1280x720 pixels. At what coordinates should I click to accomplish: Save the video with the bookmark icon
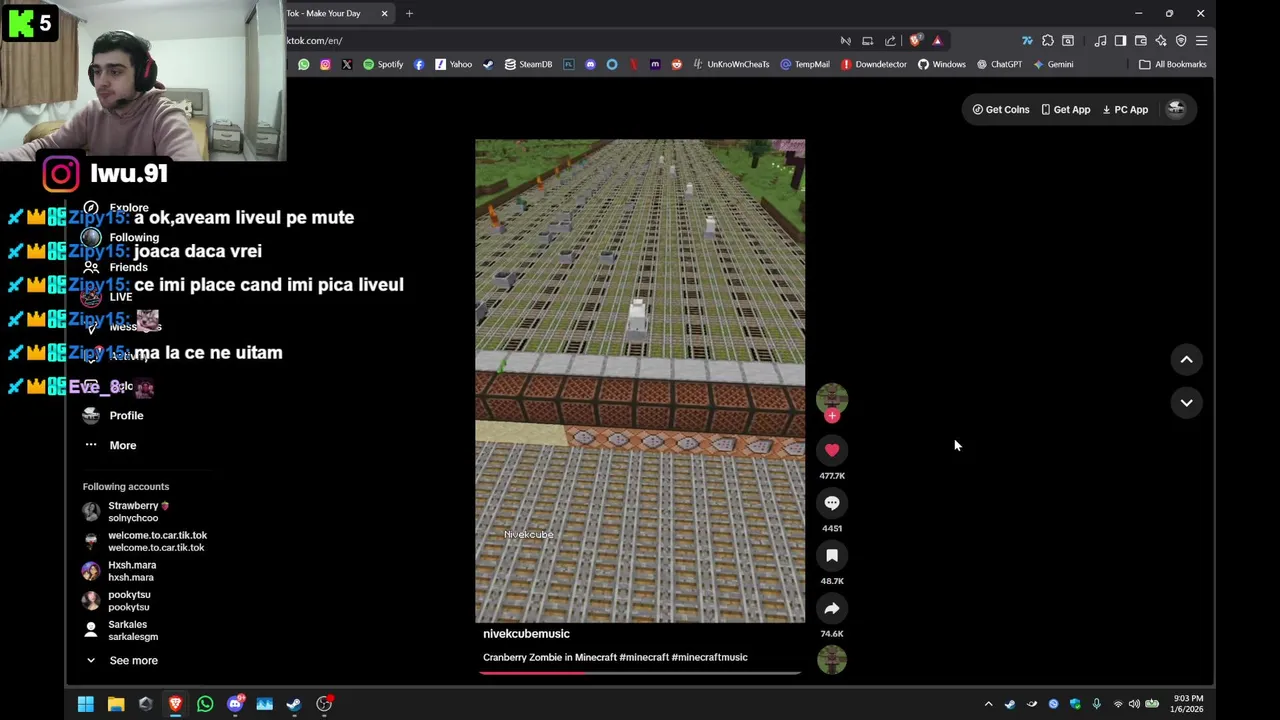click(x=832, y=556)
